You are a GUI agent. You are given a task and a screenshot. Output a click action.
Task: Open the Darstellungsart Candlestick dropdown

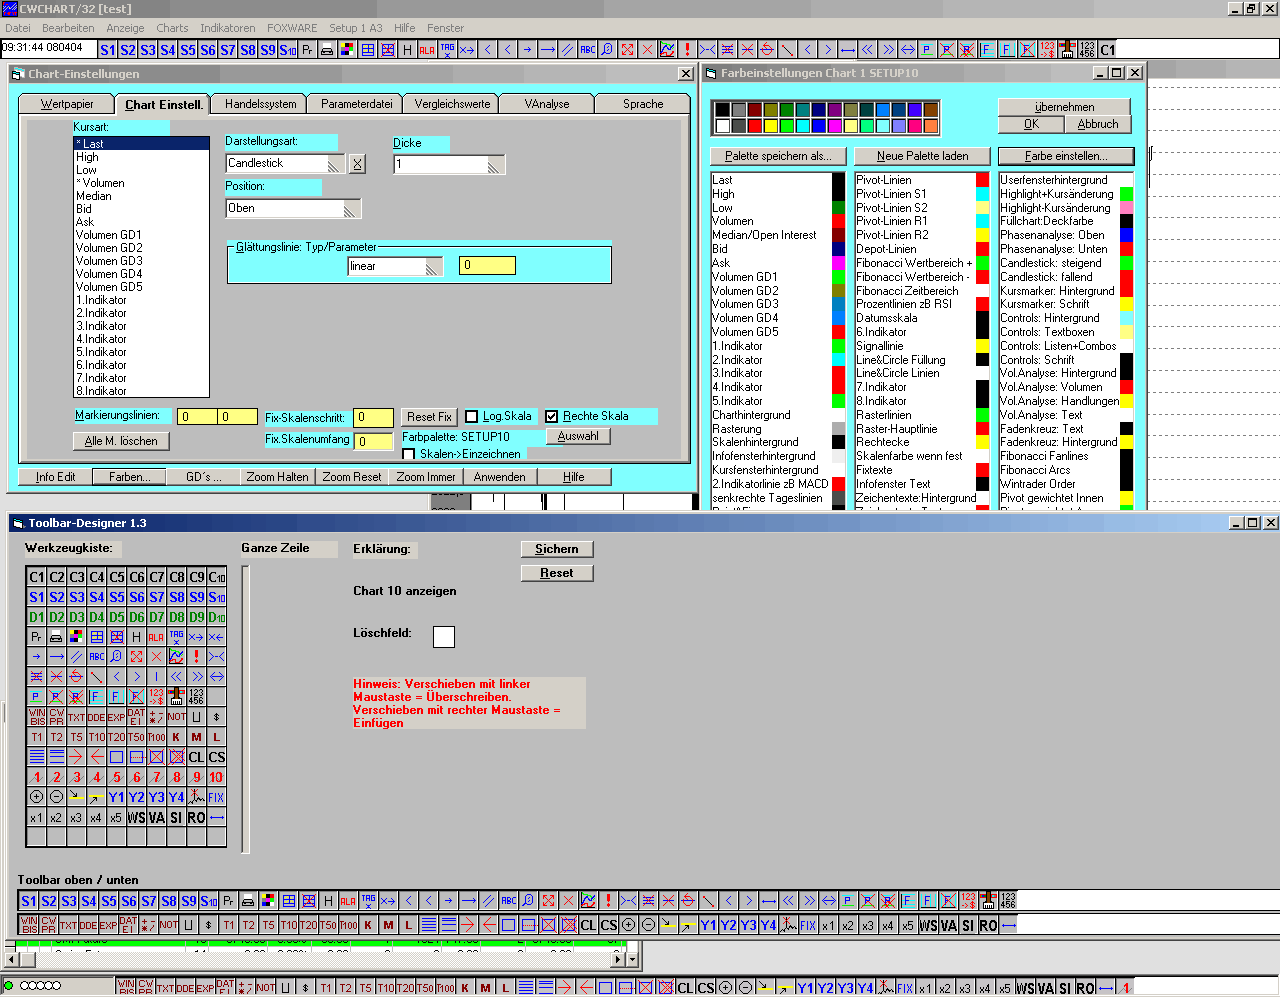(336, 164)
